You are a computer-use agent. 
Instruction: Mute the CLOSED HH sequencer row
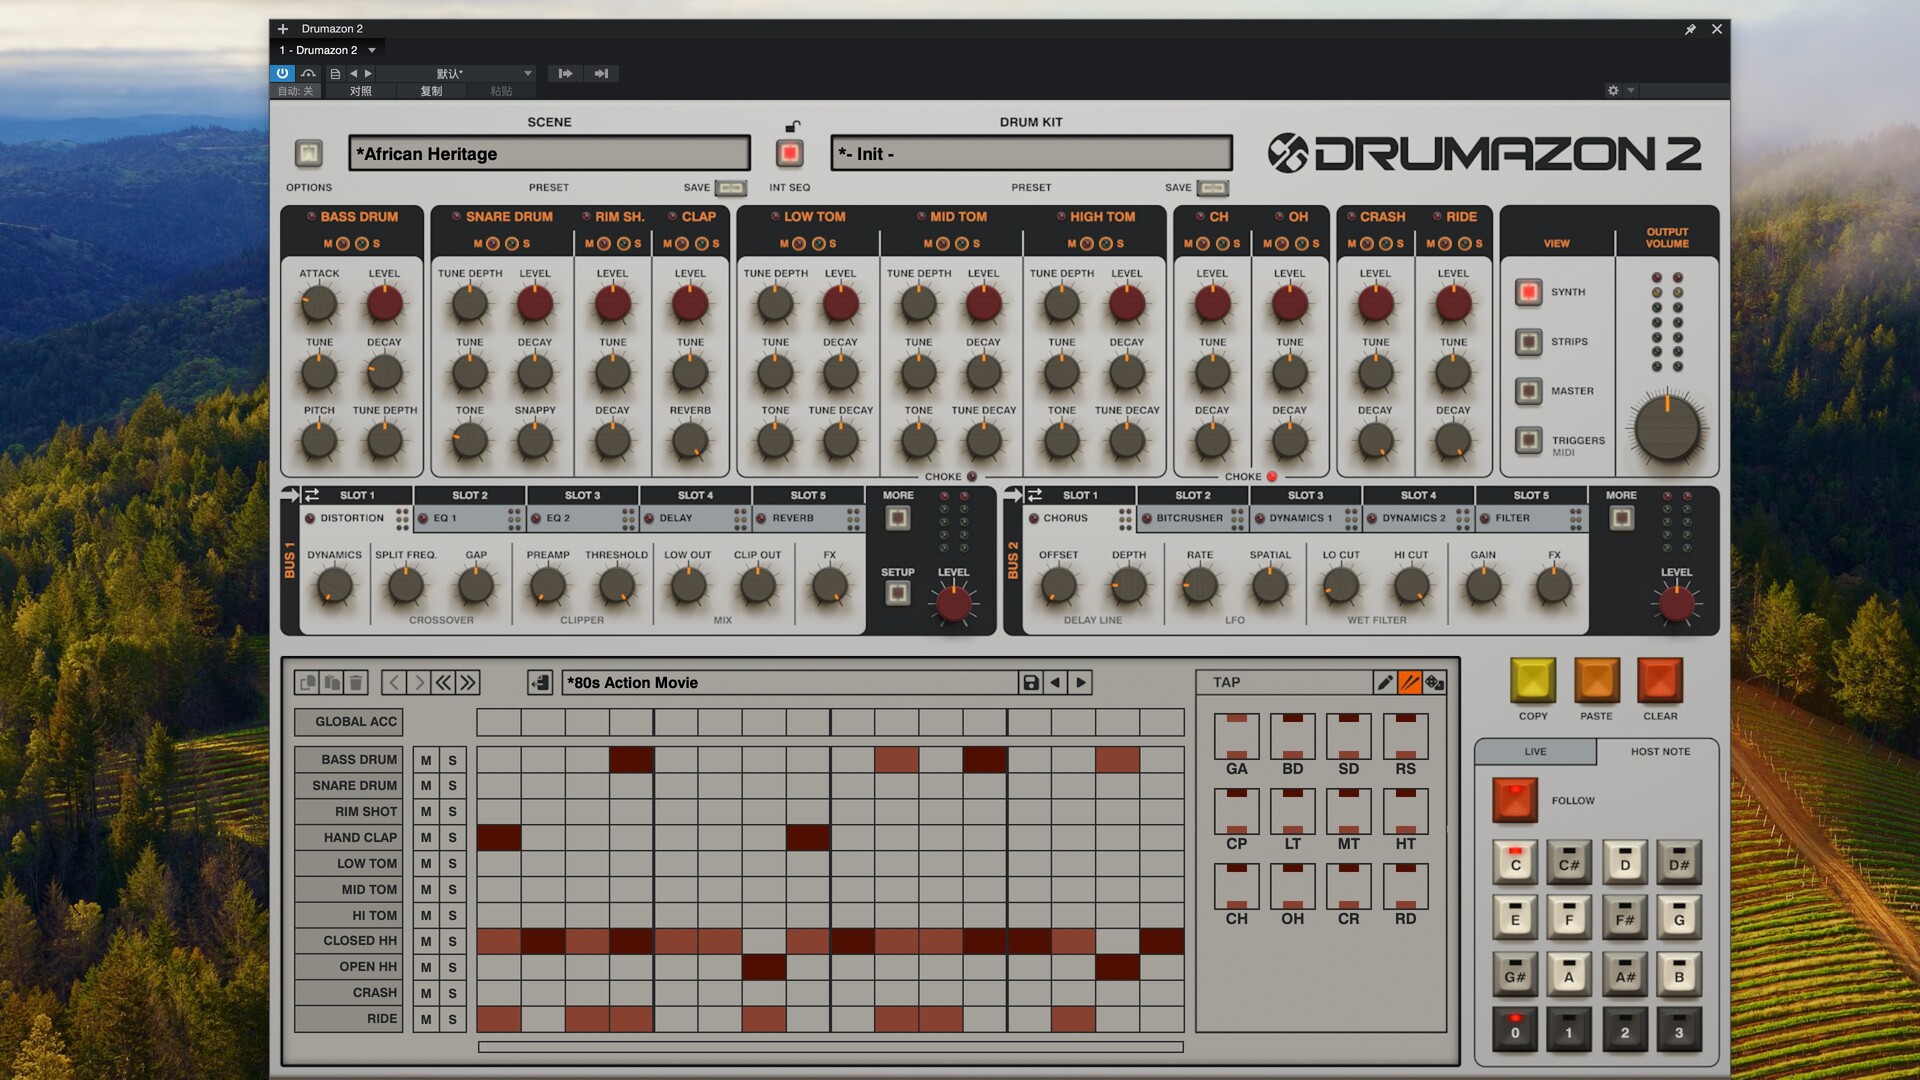(x=426, y=941)
